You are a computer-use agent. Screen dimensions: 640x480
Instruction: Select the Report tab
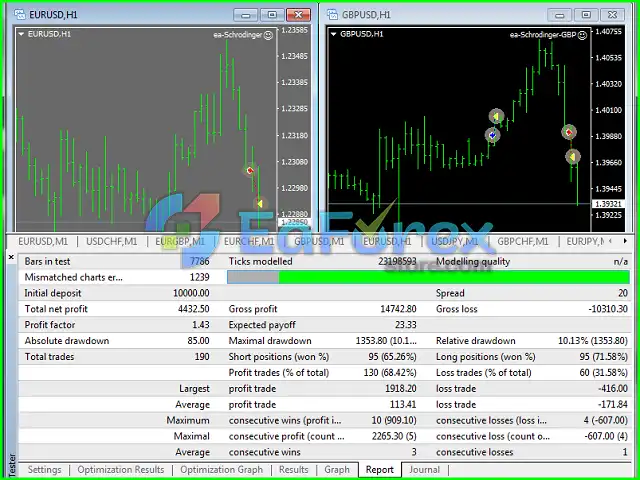(x=380, y=470)
